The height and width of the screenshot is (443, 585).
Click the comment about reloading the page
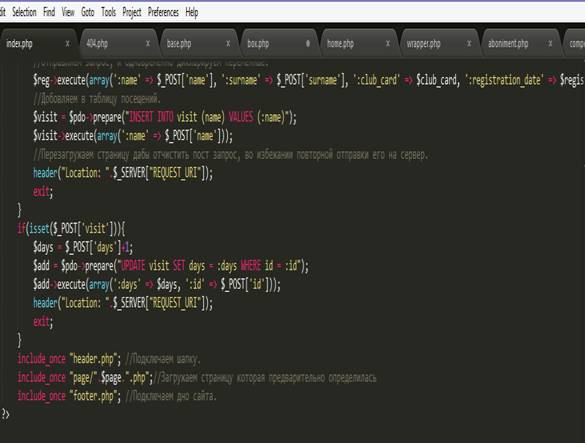coord(231,155)
